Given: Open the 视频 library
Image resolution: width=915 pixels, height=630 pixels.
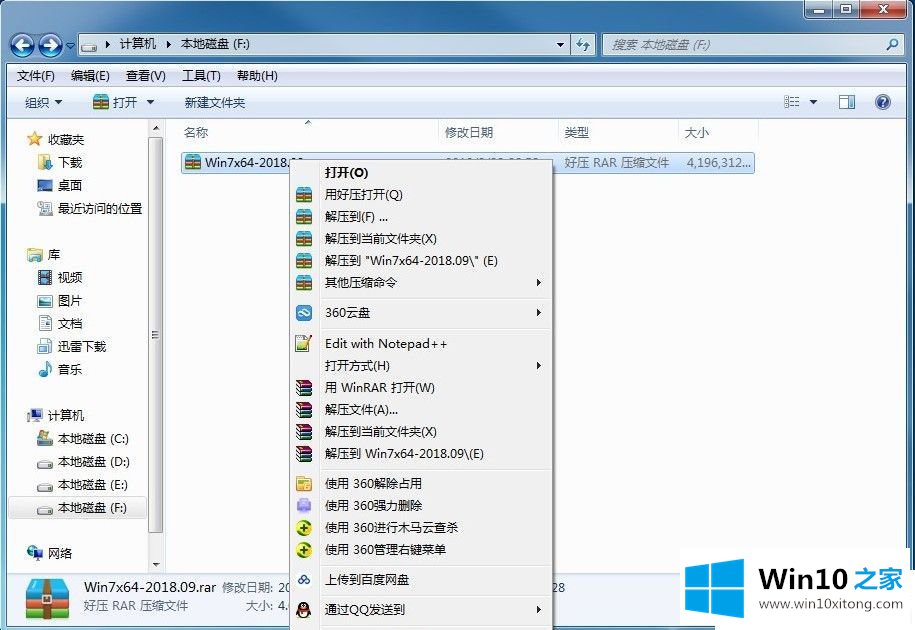Looking at the screenshot, I should (60, 277).
